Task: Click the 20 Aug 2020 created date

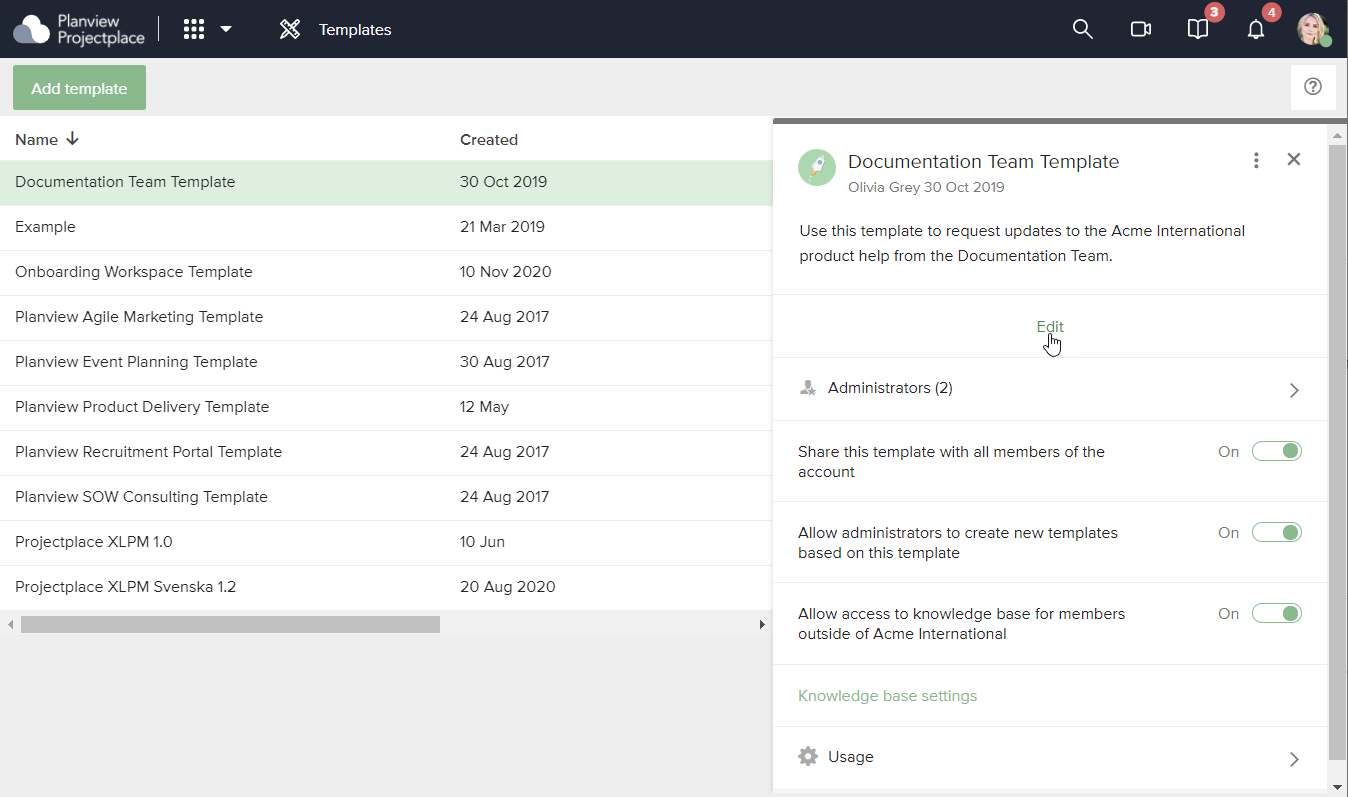Action: (x=508, y=587)
